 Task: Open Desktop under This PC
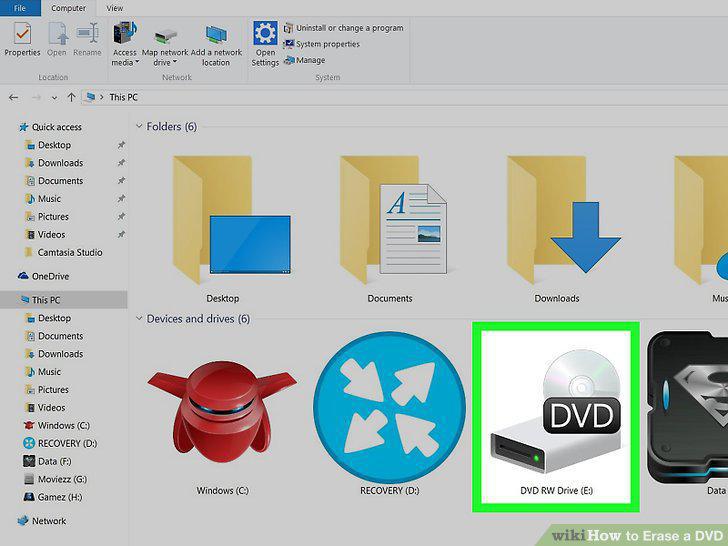point(48,318)
